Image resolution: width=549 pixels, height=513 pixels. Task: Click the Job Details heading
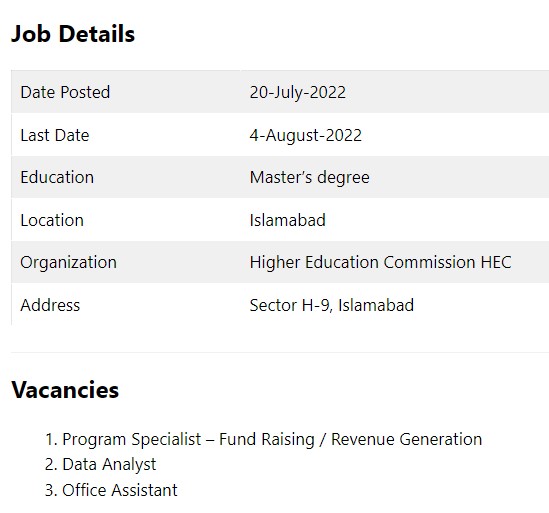pyautogui.click(x=73, y=34)
